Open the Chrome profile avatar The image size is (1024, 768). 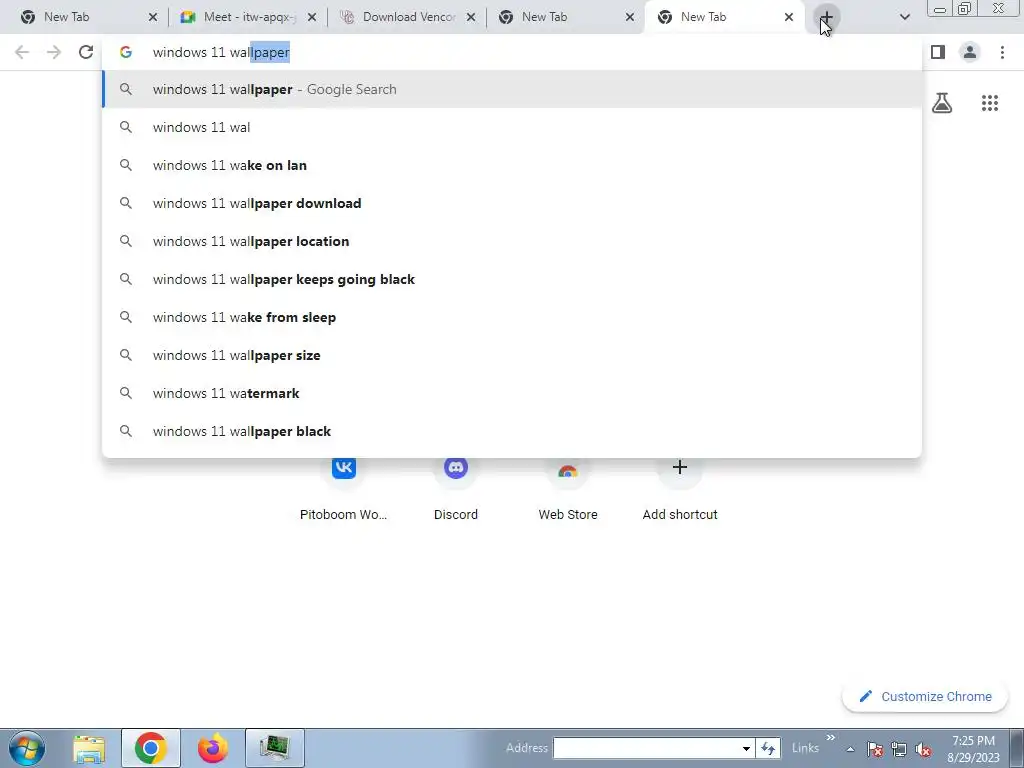point(970,52)
